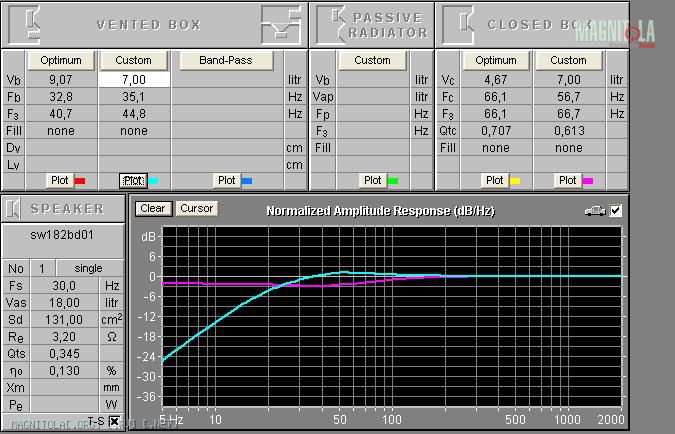675x434 pixels.
Task: Click the blue plot color swatch
Action: (x=247, y=181)
